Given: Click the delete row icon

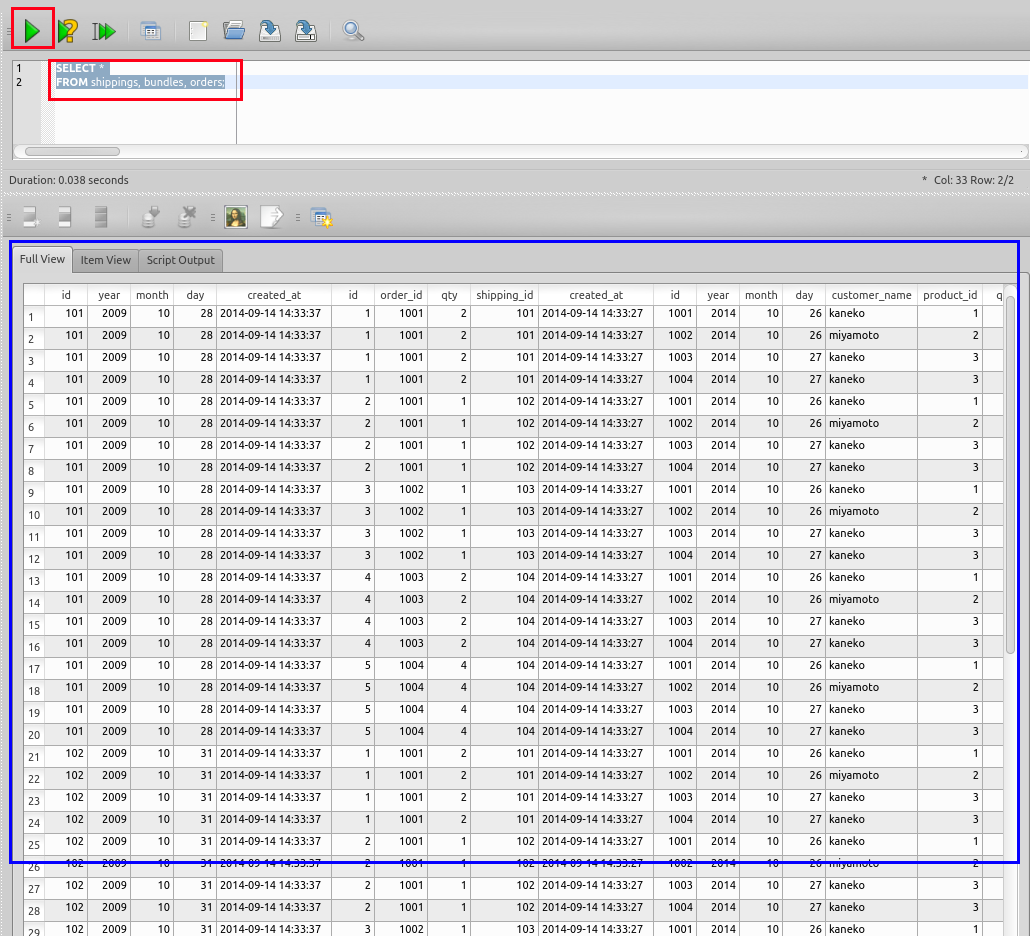Looking at the screenshot, I should pyautogui.click(x=101, y=217).
